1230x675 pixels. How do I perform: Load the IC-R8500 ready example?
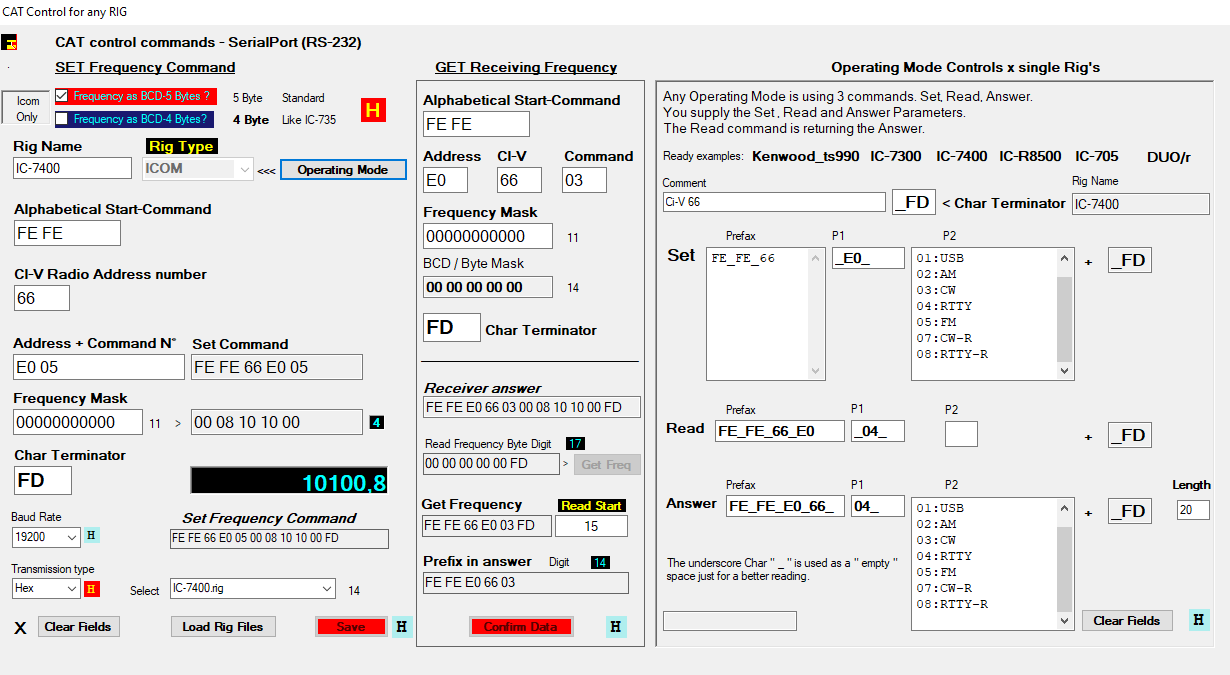(1032, 156)
